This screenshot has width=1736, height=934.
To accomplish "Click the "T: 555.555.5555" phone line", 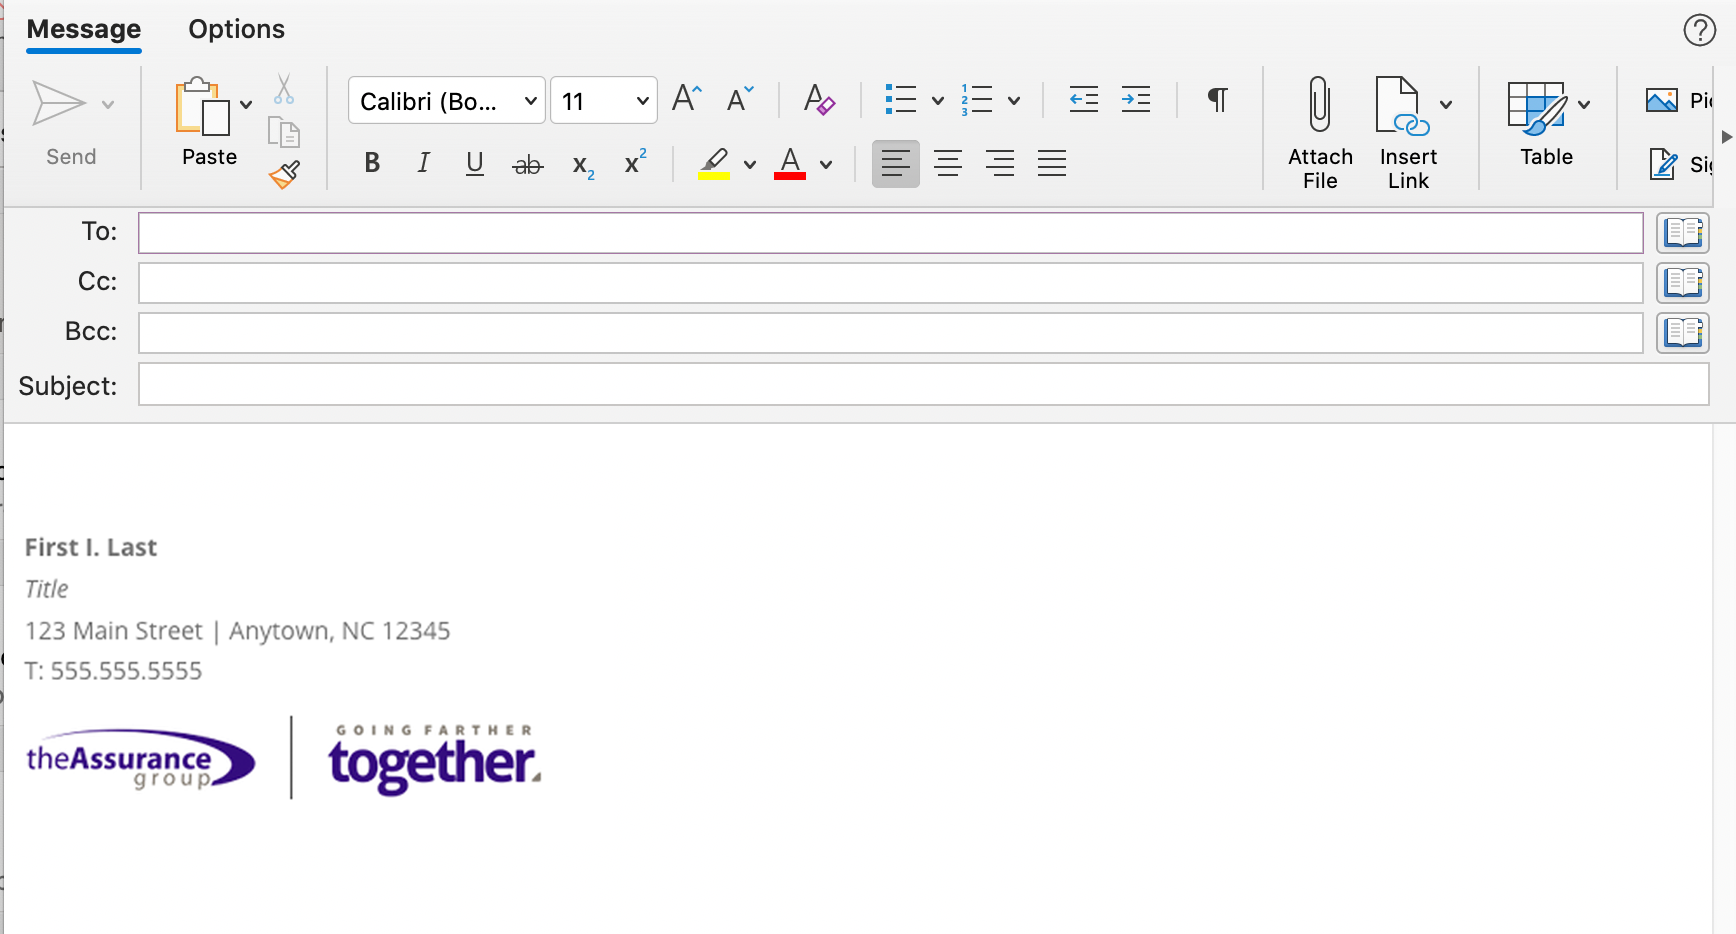I will click(x=113, y=671).
